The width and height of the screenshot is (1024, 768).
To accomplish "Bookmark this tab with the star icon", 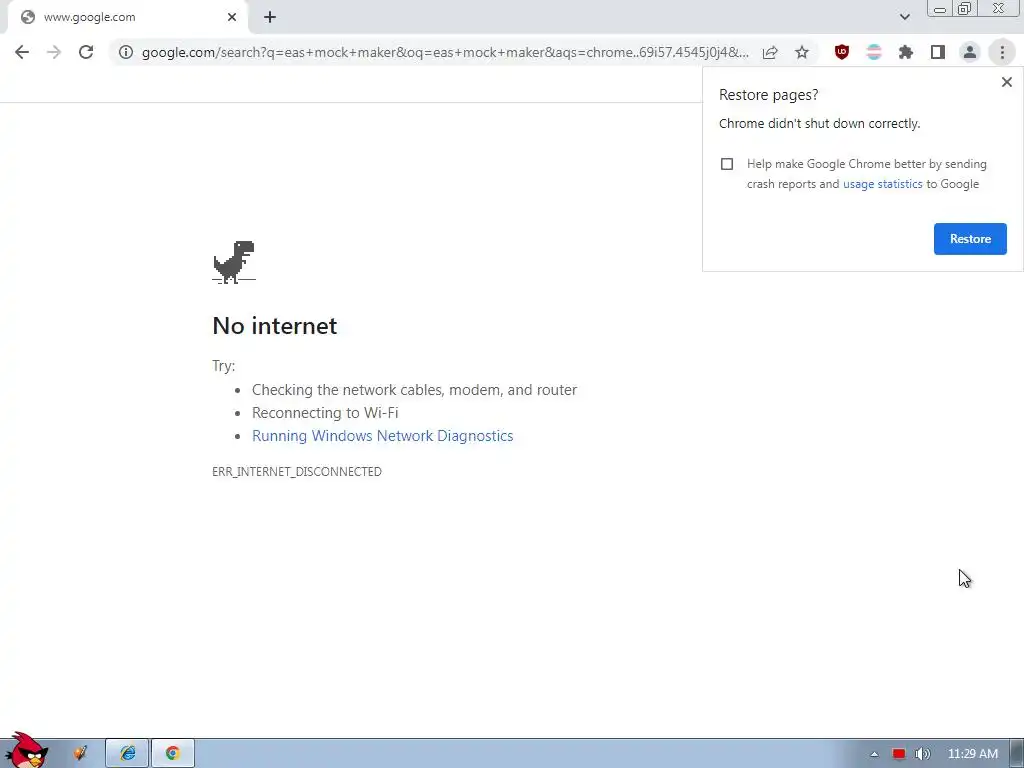I will click(802, 52).
